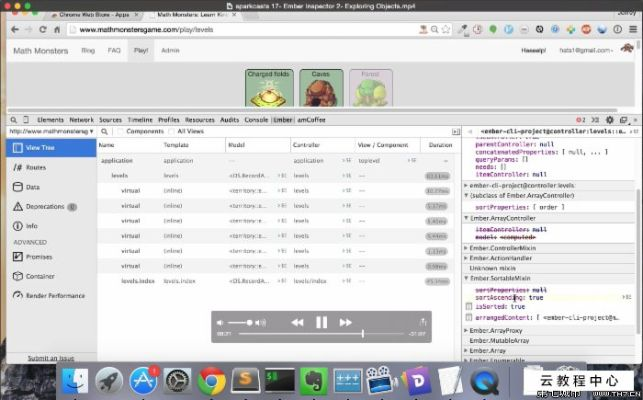Toggle Components checkbox
The width and height of the screenshot is (643, 400).
tap(120, 131)
